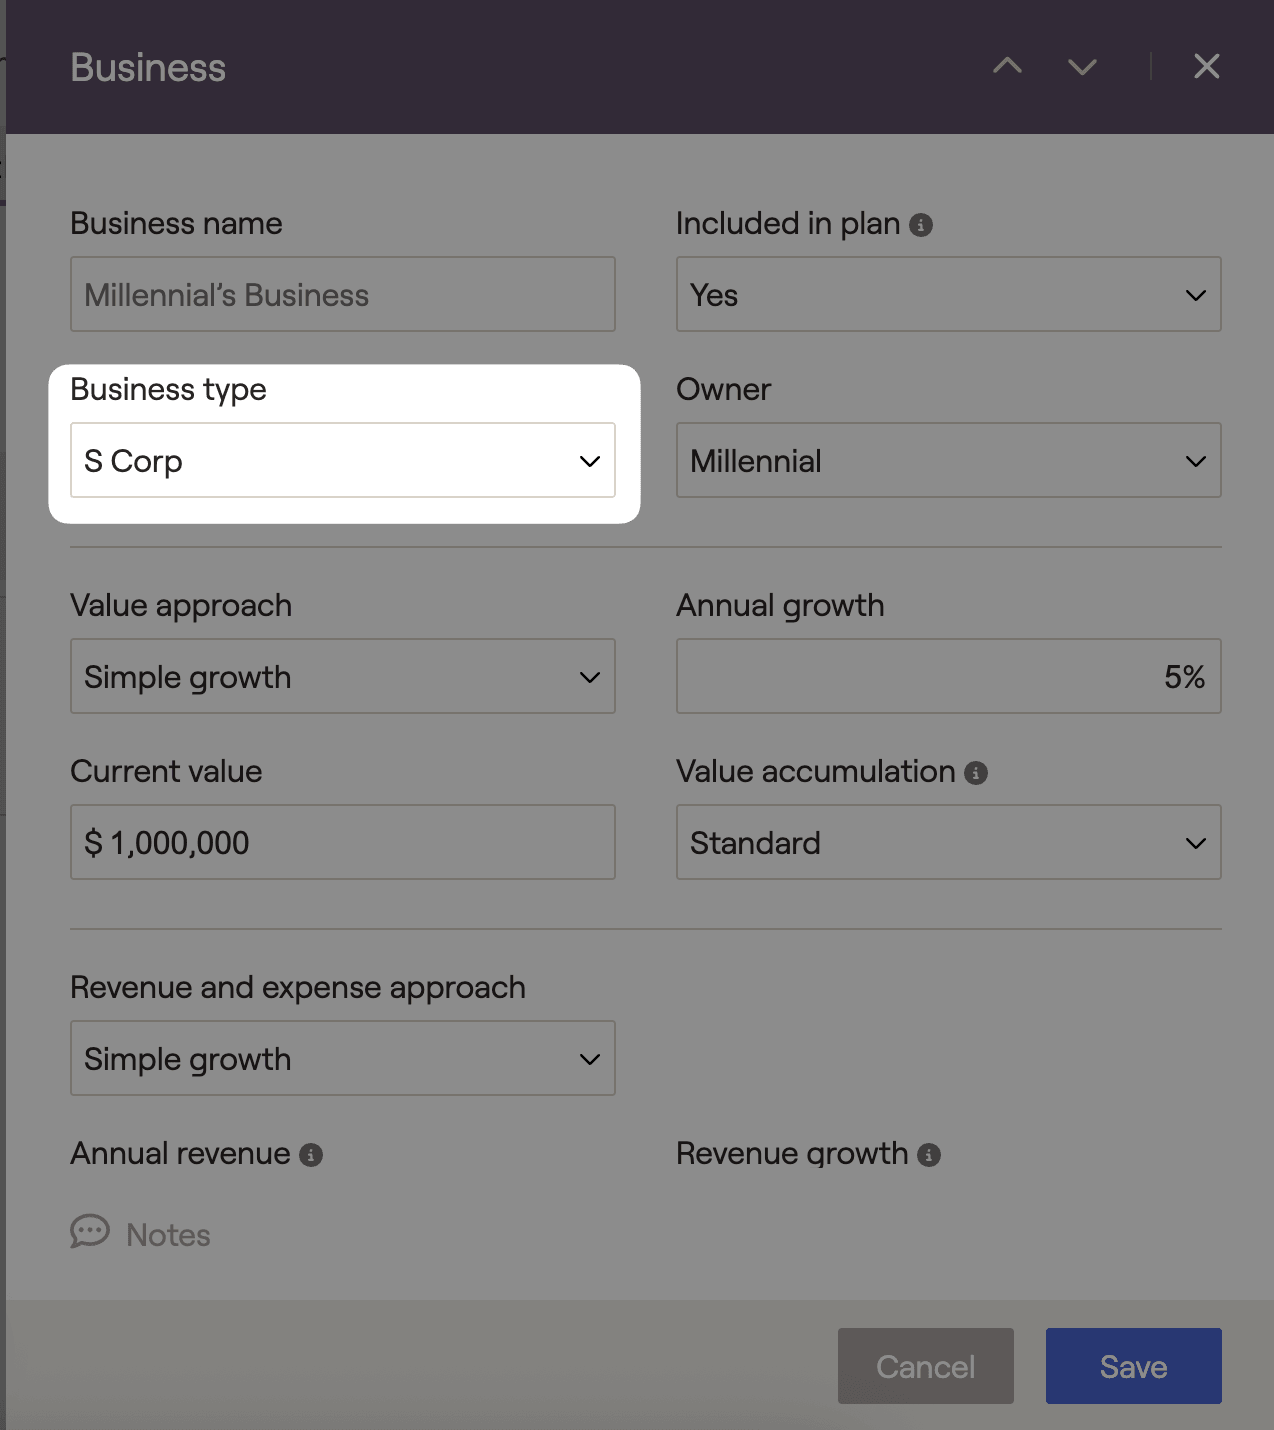Click the Business name input field
Image resolution: width=1274 pixels, height=1430 pixels.
(x=342, y=295)
